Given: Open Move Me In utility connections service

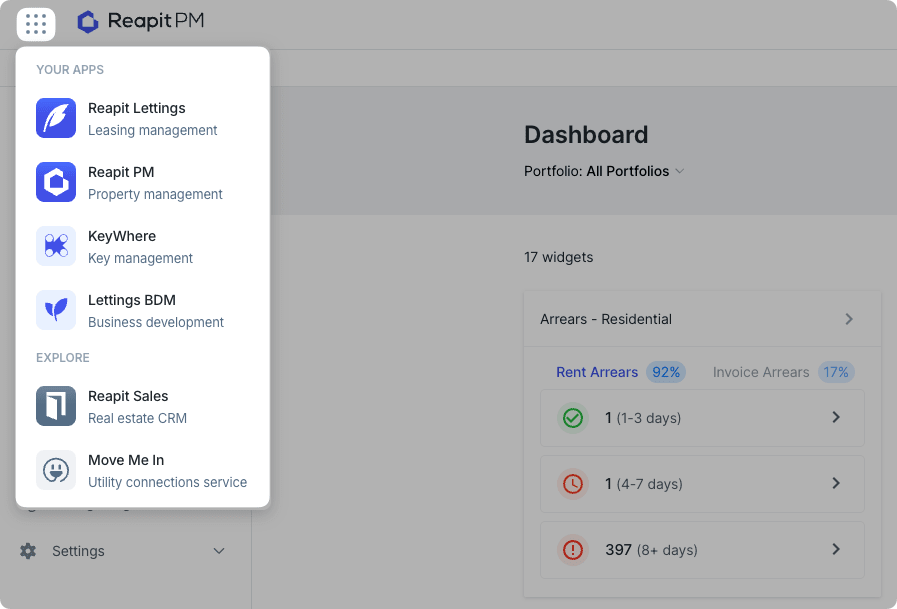Looking at the screenshot, I should [142, 471].
